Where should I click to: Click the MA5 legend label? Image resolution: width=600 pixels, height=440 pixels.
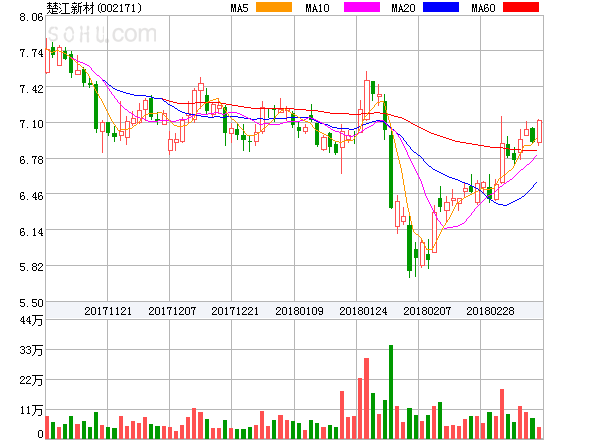(239, 8)
